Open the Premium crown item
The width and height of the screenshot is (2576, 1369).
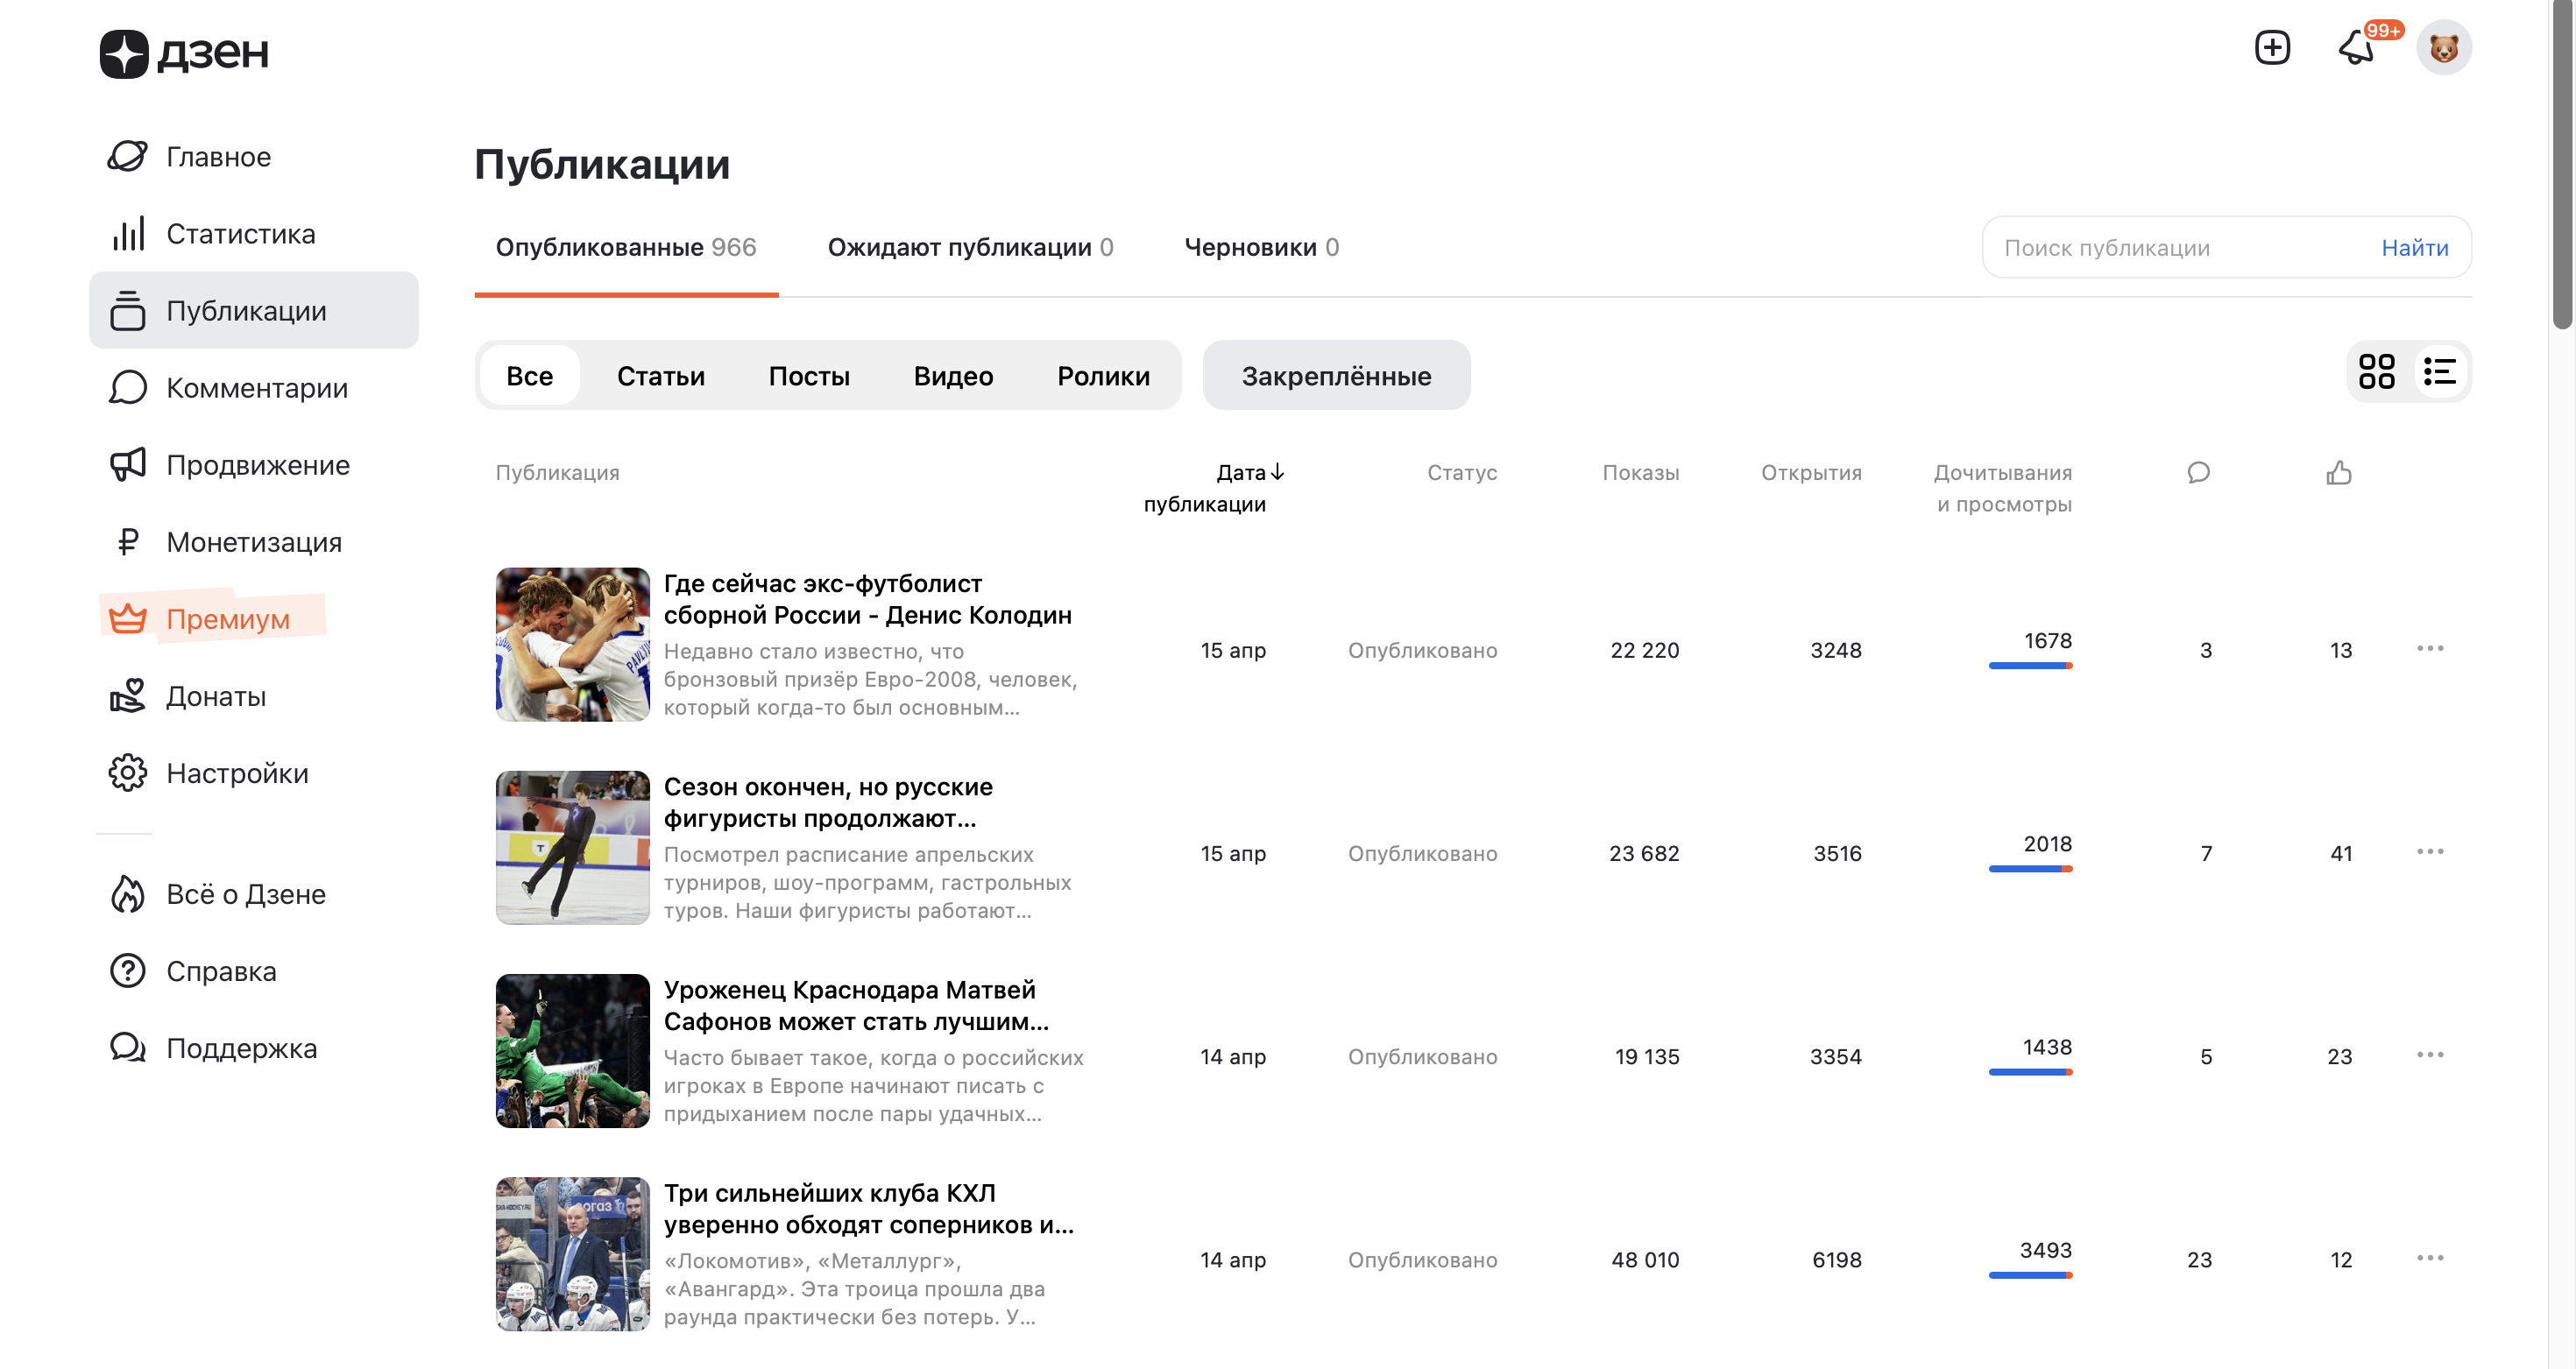click(x=227, y=619)
